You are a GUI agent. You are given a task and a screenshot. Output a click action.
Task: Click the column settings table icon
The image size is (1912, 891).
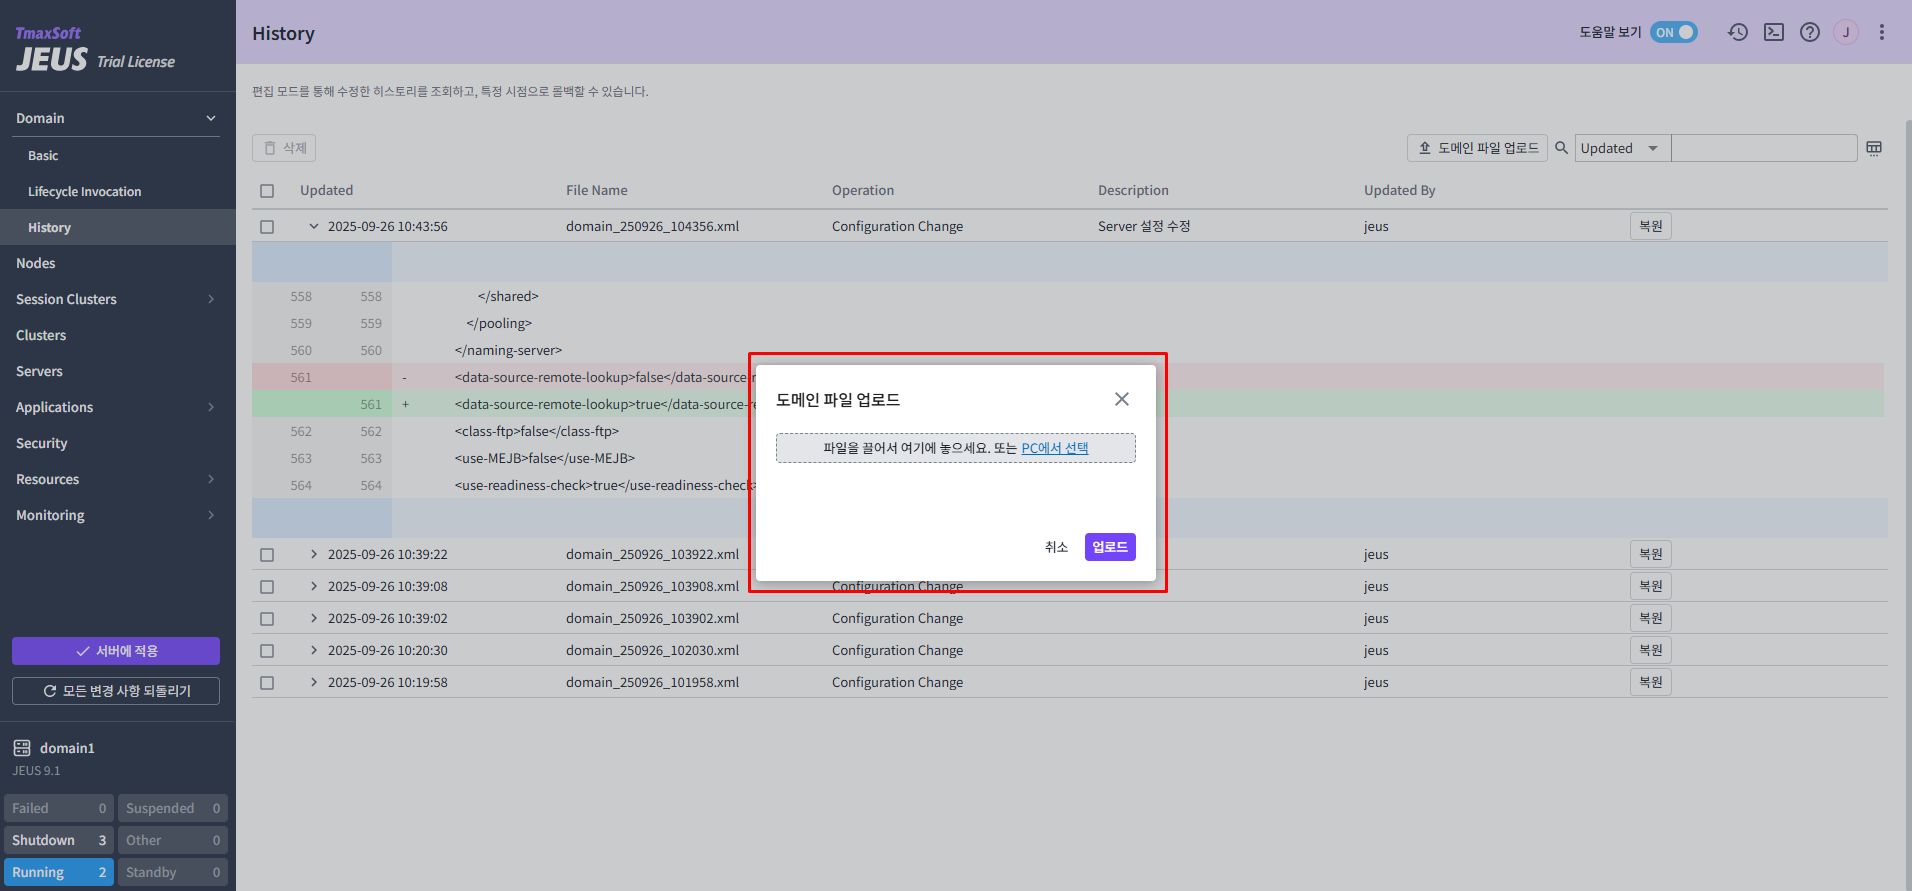[x=1874, y=148]
